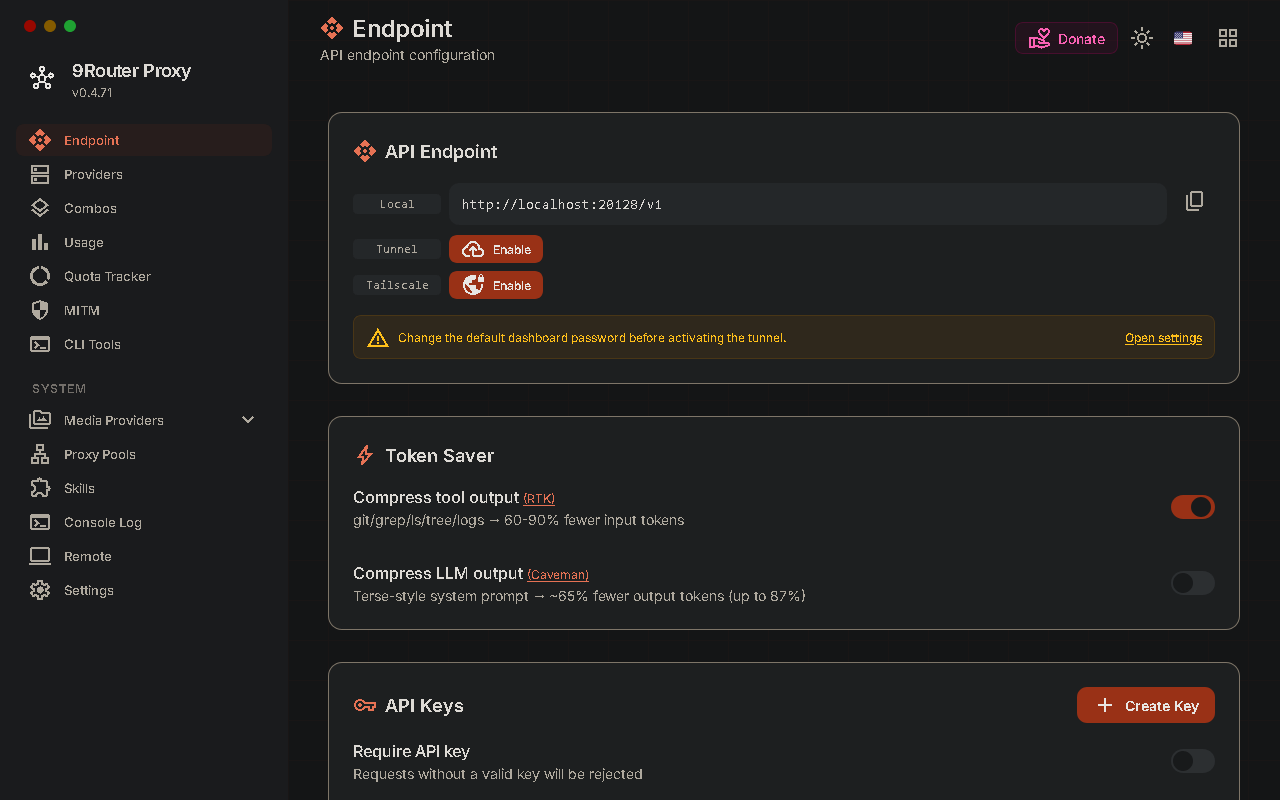Open the Combos menu item
1280x800 pixels.
(144, 208)
